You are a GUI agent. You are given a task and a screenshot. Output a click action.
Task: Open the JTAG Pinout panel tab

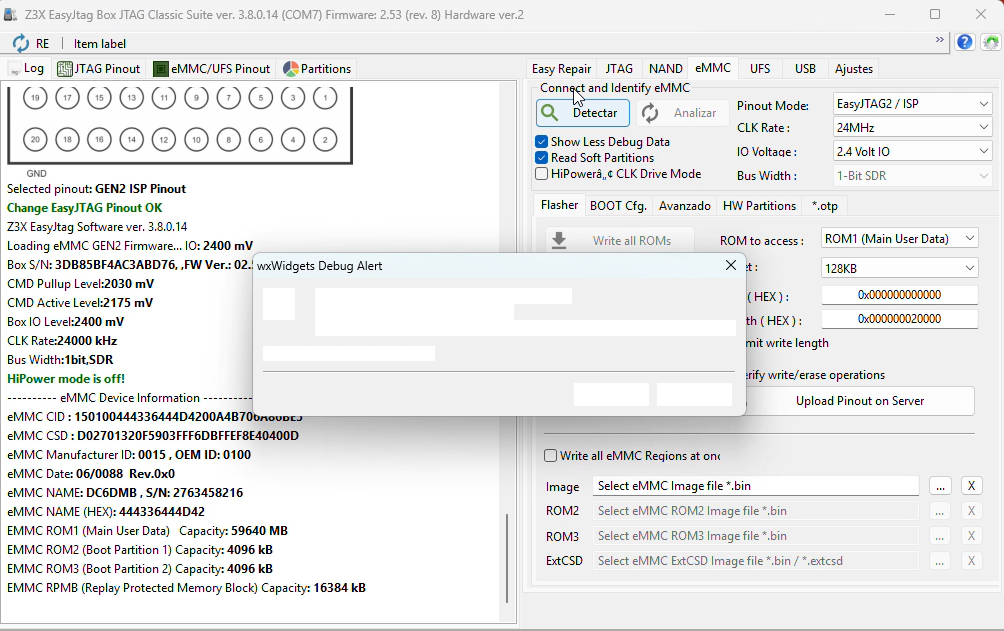pyautogui.click(x=99, y=69)
